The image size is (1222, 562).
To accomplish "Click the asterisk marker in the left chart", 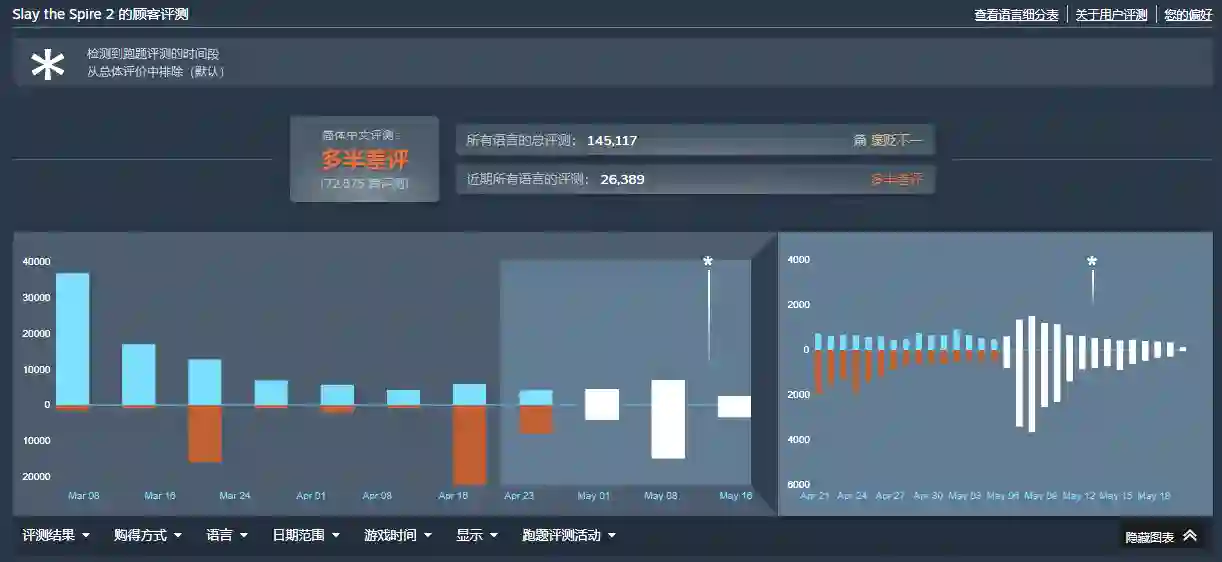I will click(x=708, y=262).
